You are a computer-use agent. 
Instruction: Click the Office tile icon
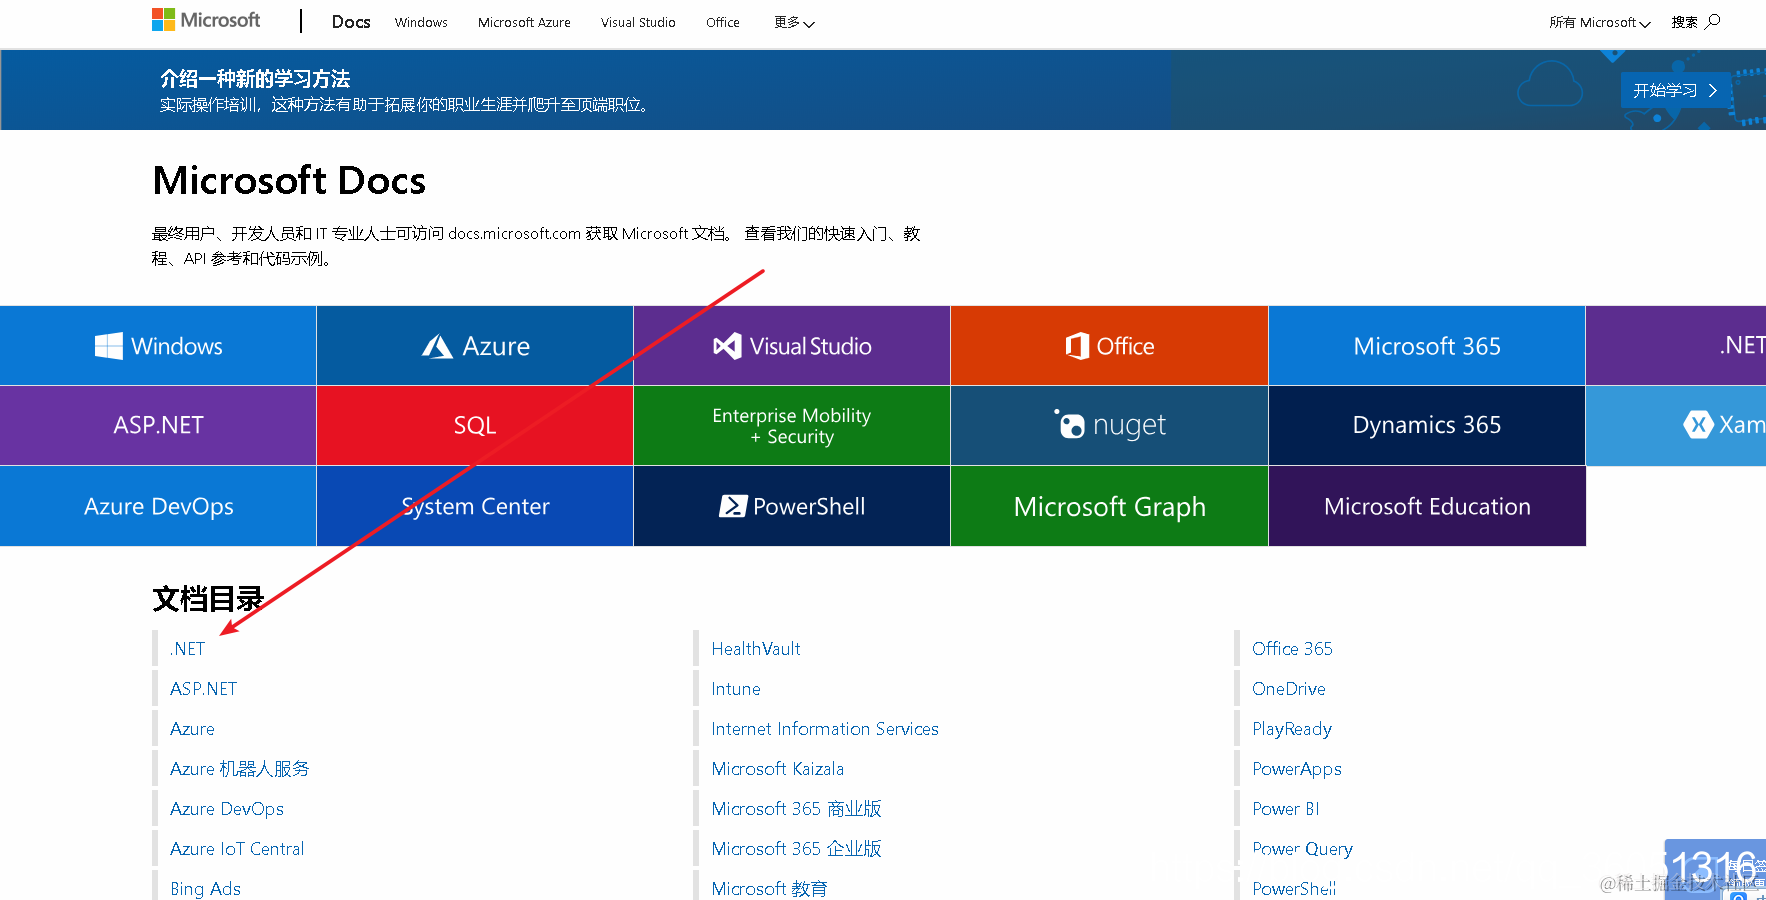click(1077, 345)
